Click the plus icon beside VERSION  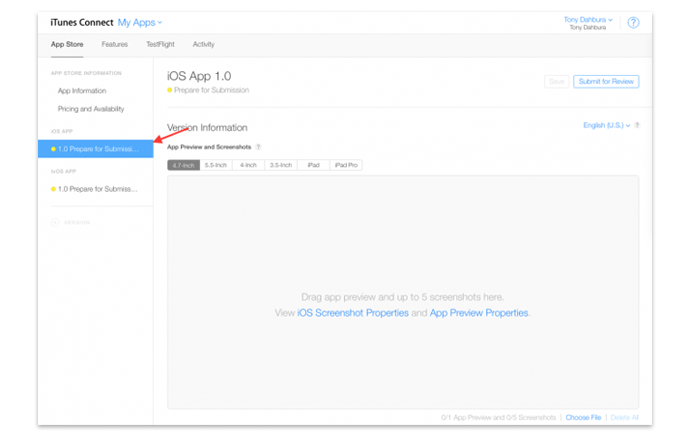pyautogui.click(x=55, y=222)
